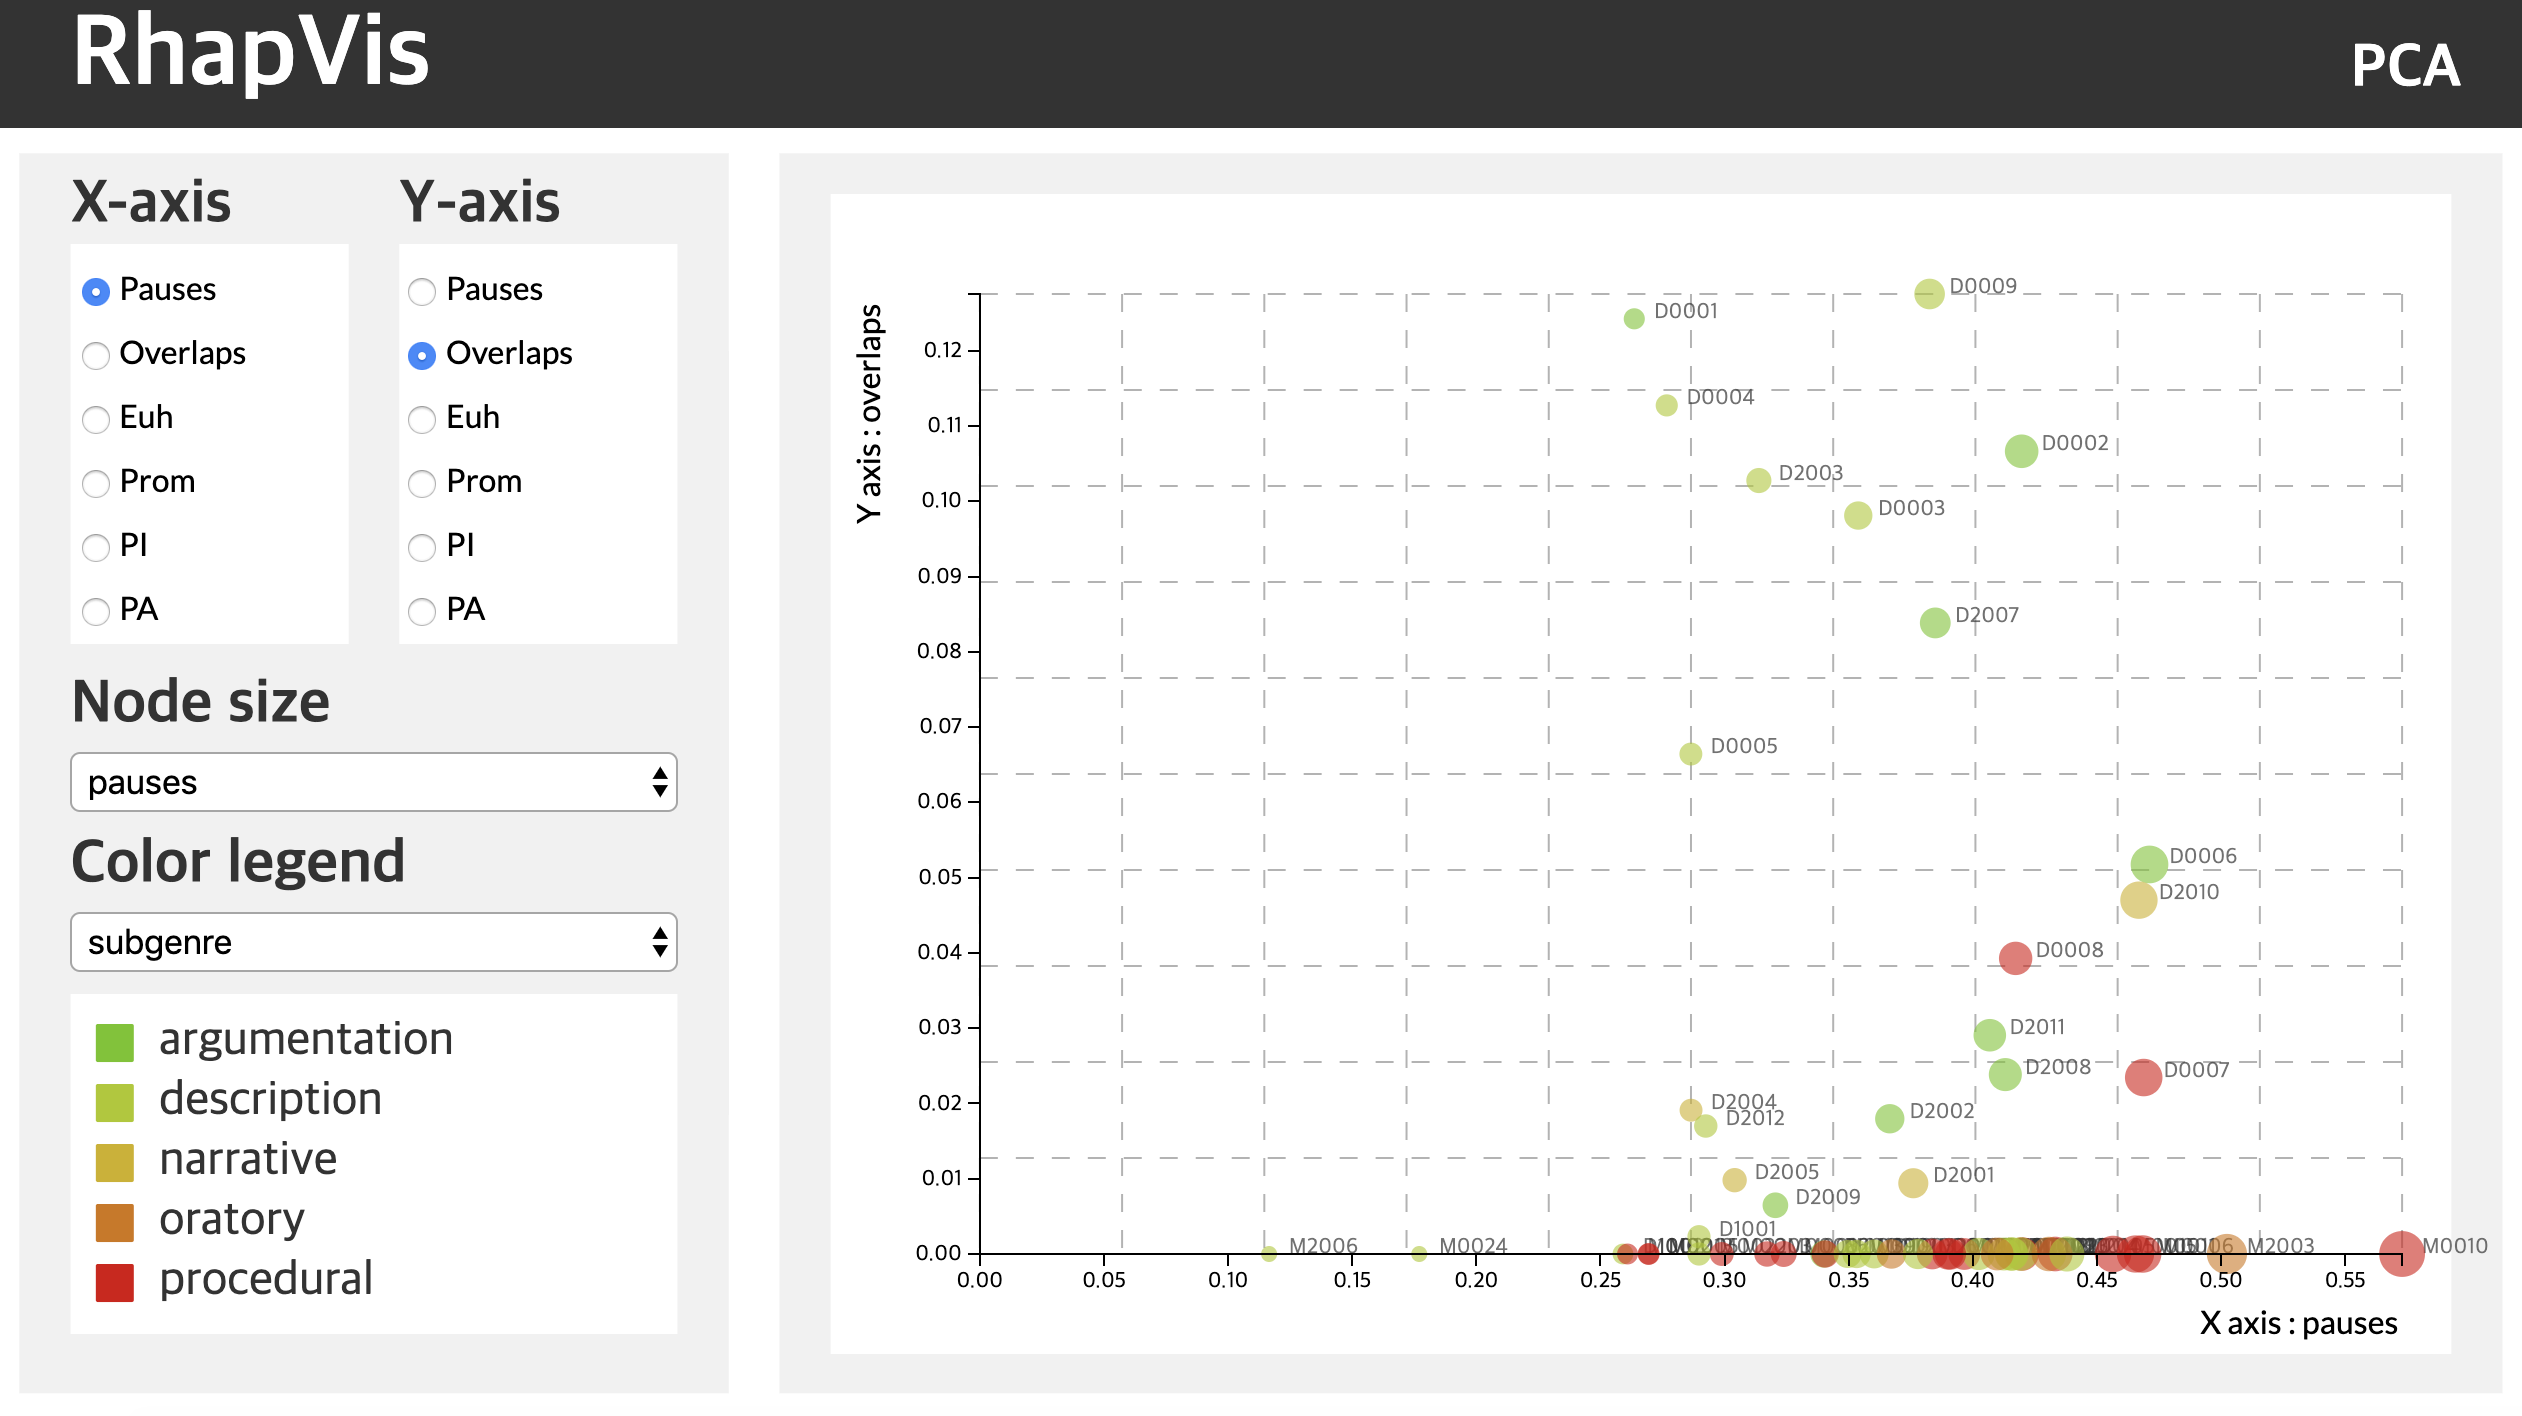The height and width of the screenshot is (1416, 2522).
Task: Set X-axis to Overlaps
Action: pos(96,355)
